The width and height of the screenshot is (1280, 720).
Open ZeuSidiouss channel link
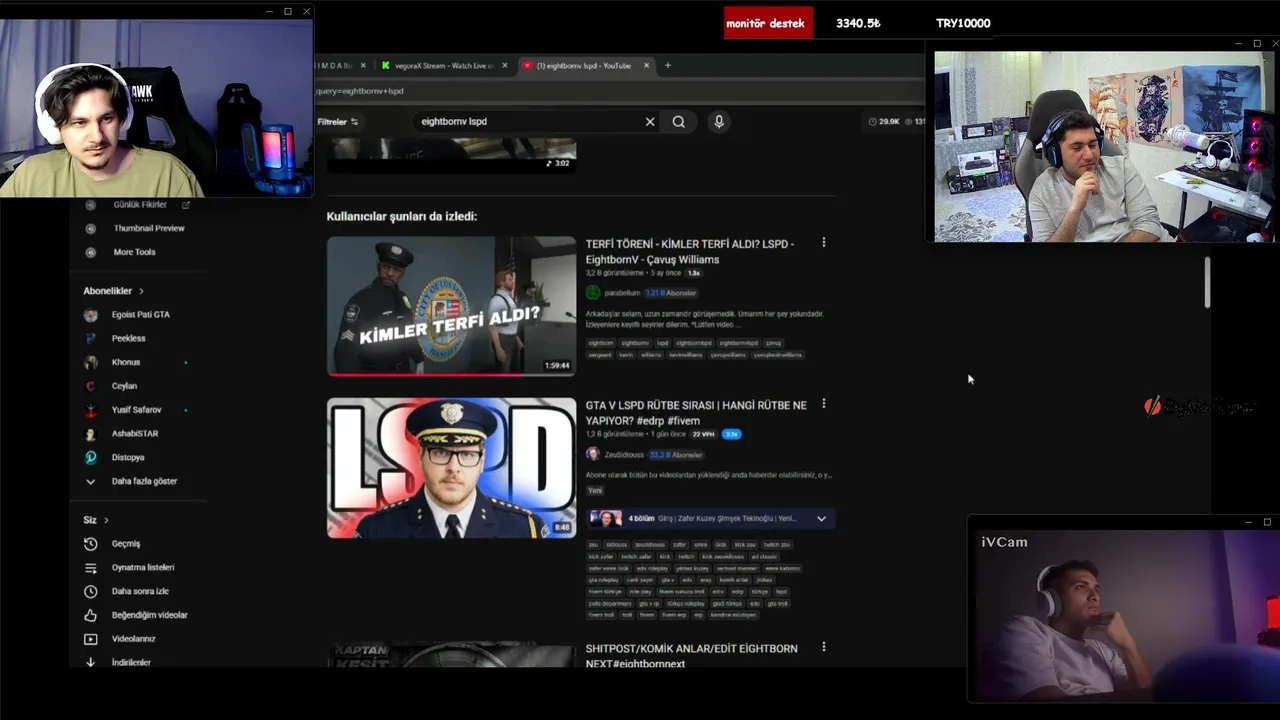pyautogui.click(x=625, y=455)
